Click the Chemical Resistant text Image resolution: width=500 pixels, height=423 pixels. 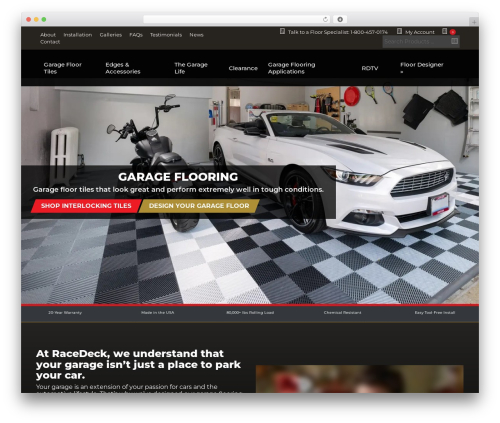click(x=342, y=313)
